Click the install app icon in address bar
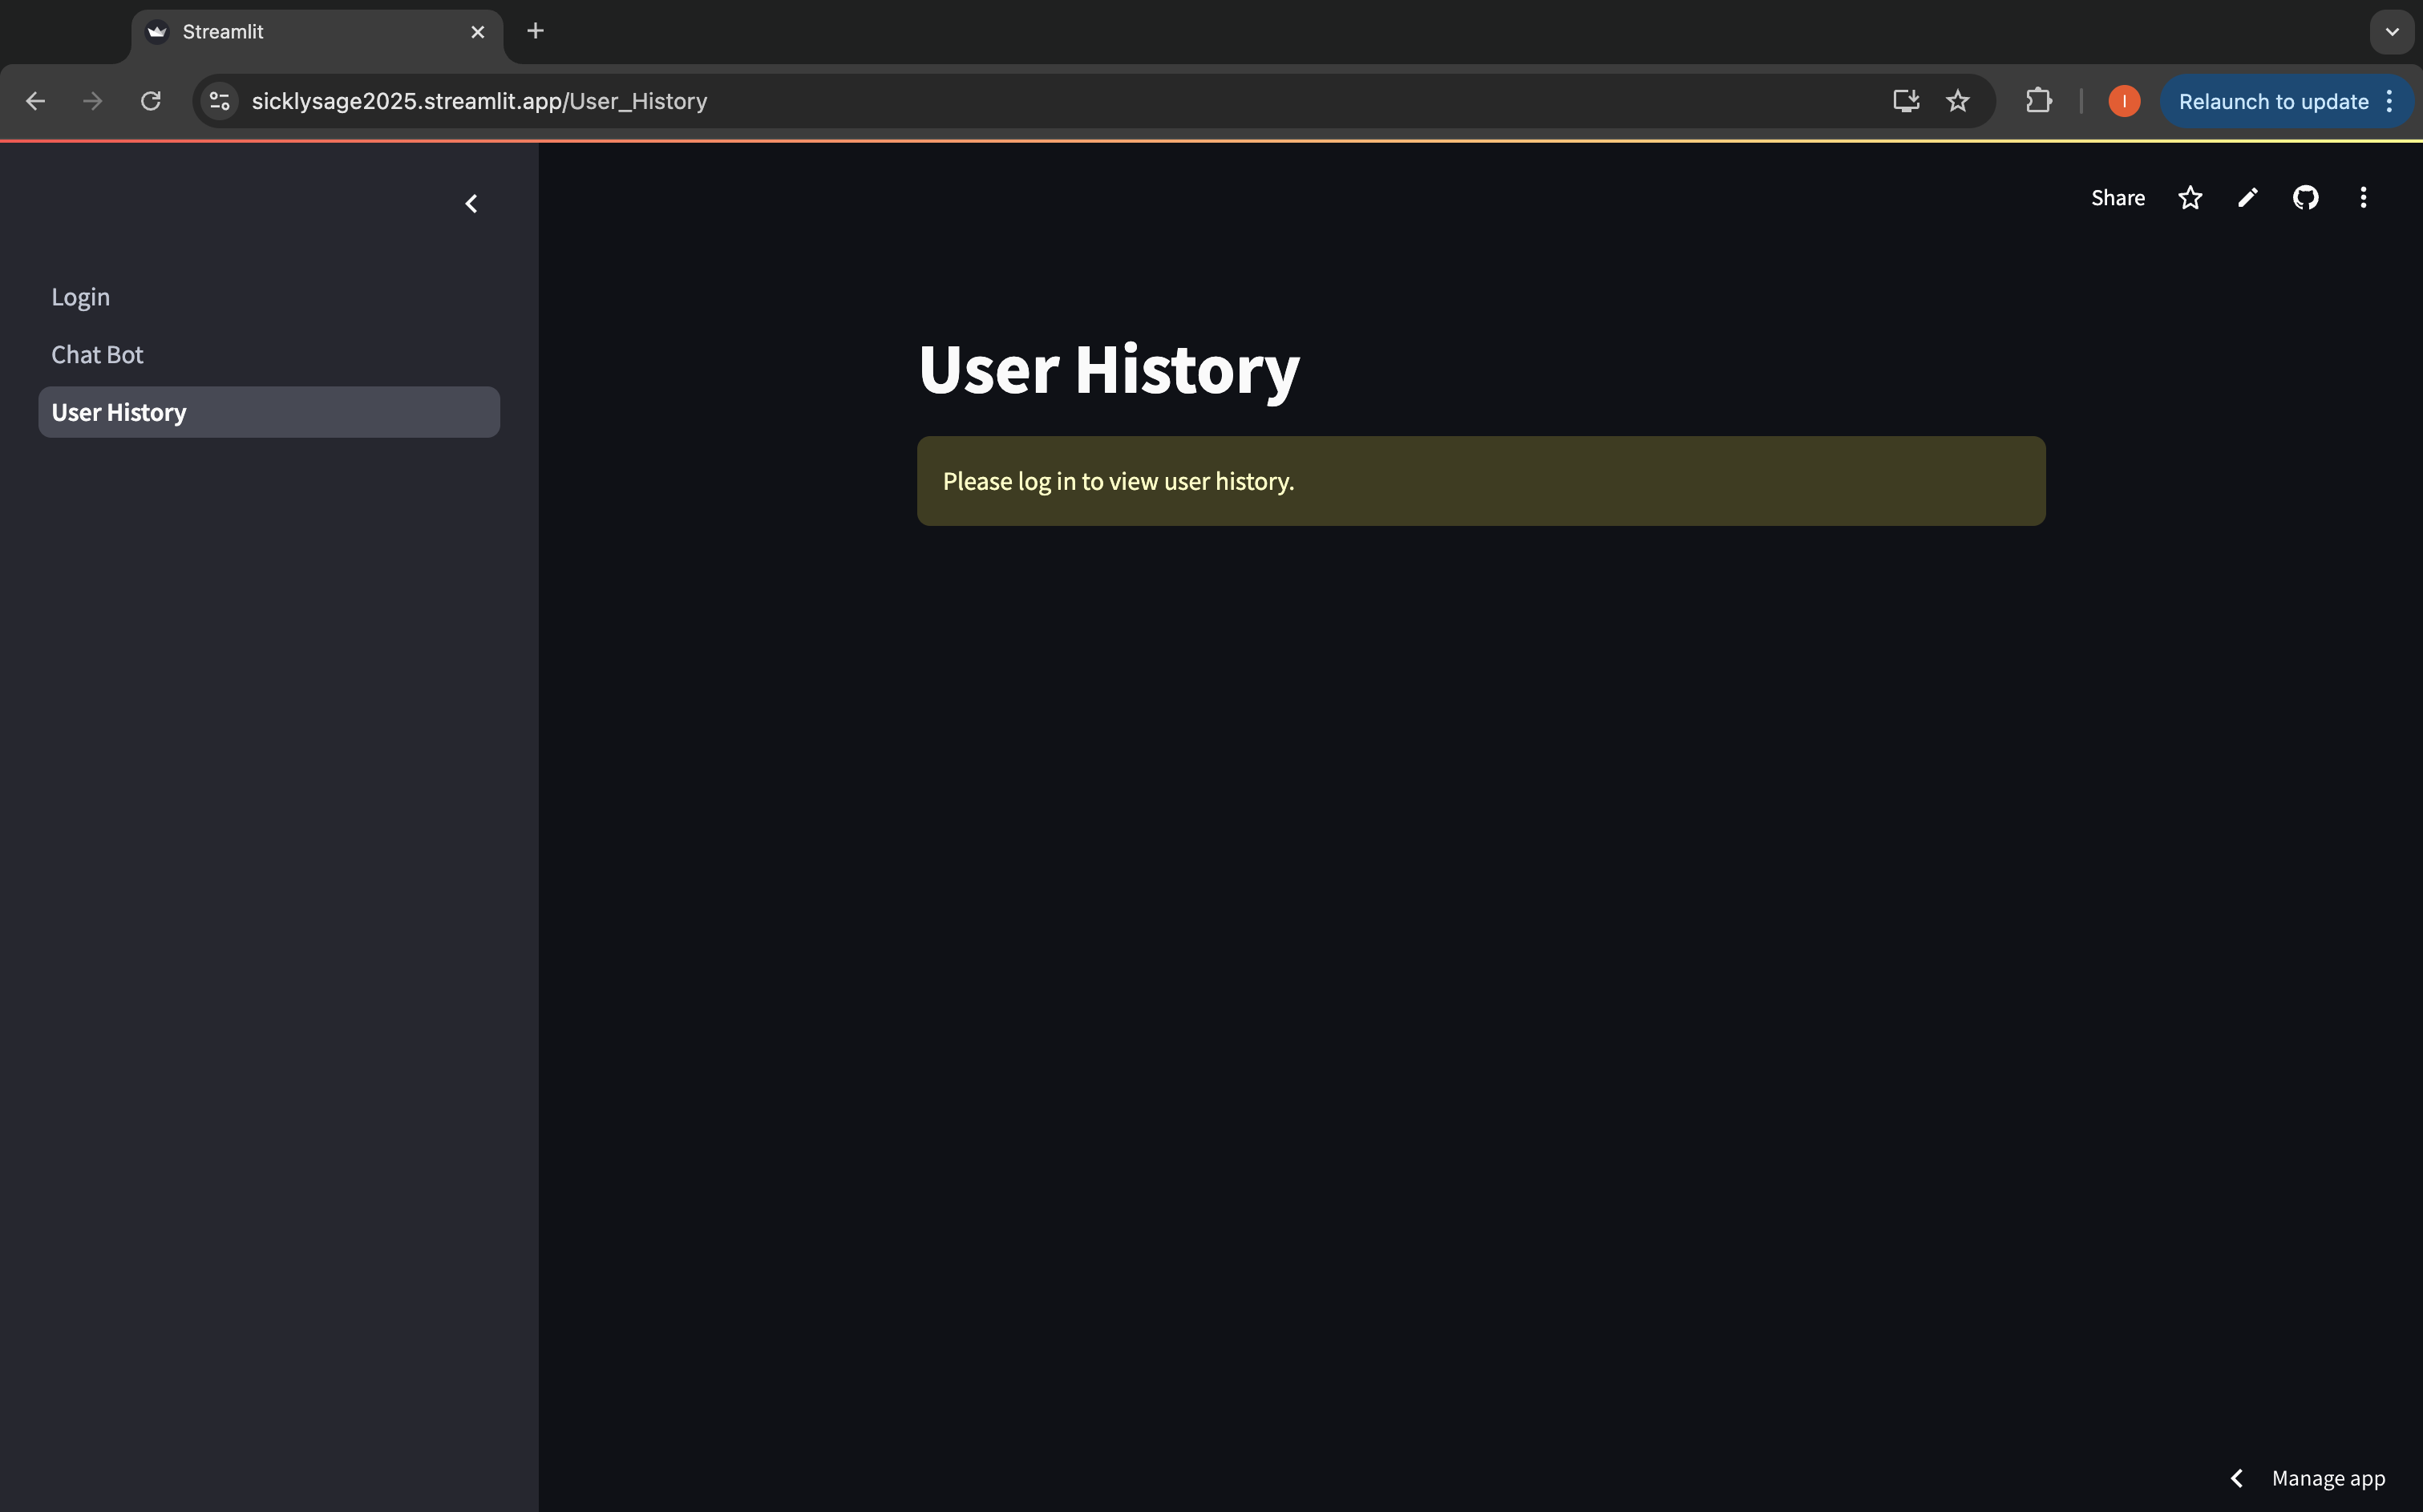The height and width of the screenshot is (1512, 2423). 1905,101
